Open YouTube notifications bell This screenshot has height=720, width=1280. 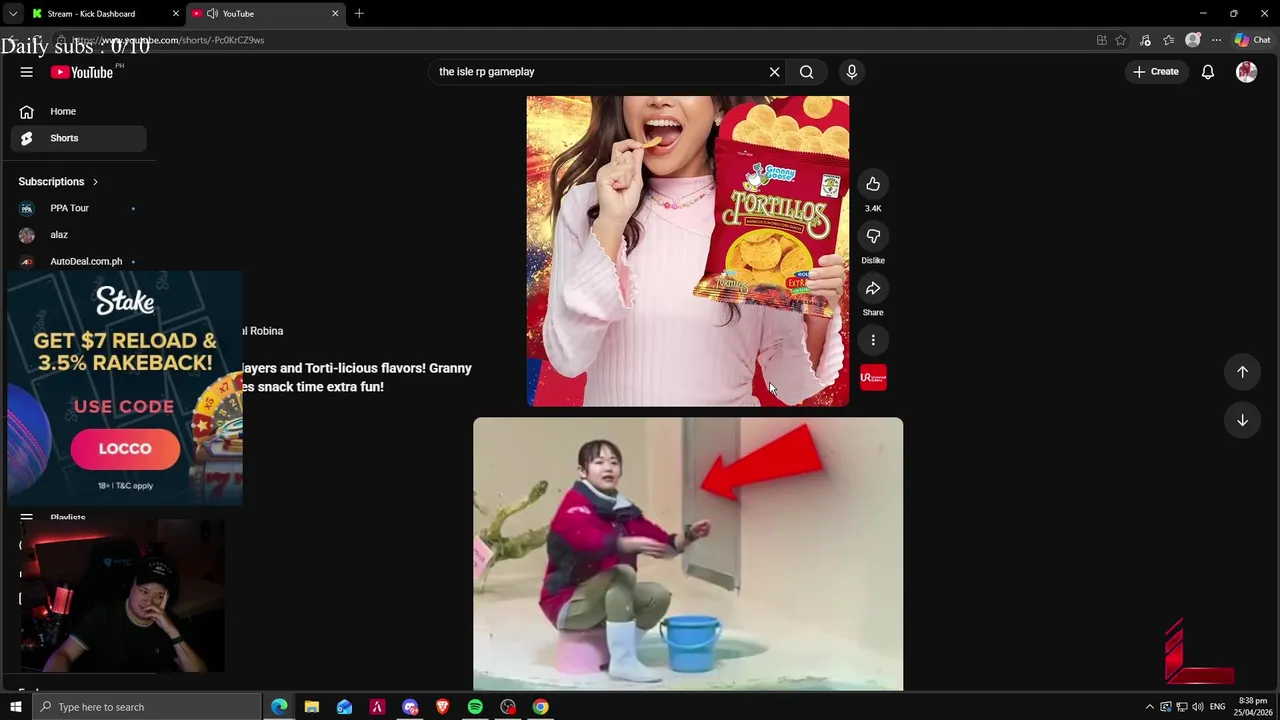tap(1208, 72)
